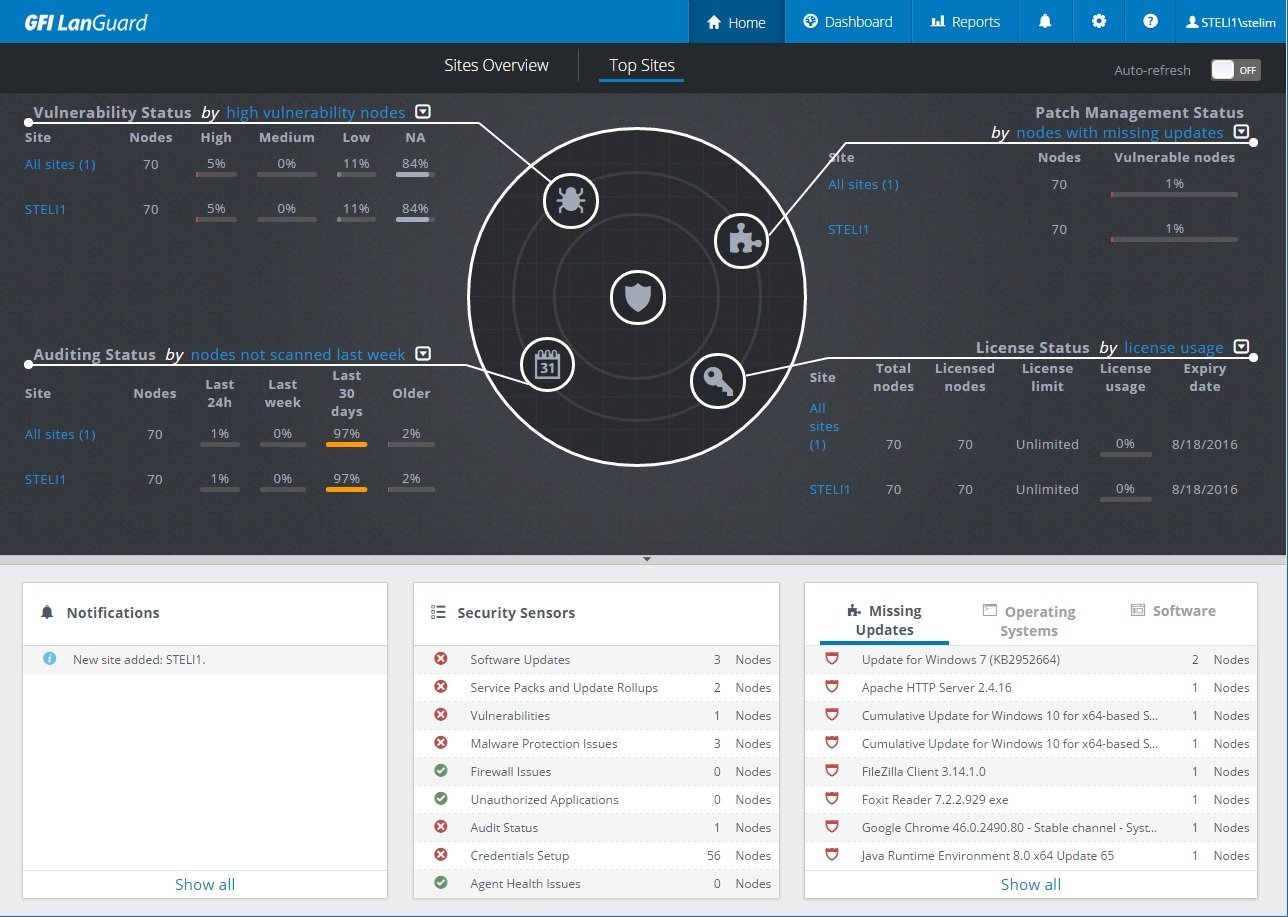Open the Patch Management Status filter dropdown
Image resolution: width=1288 pixels, height=917 pixels.
click(1241, 132)
